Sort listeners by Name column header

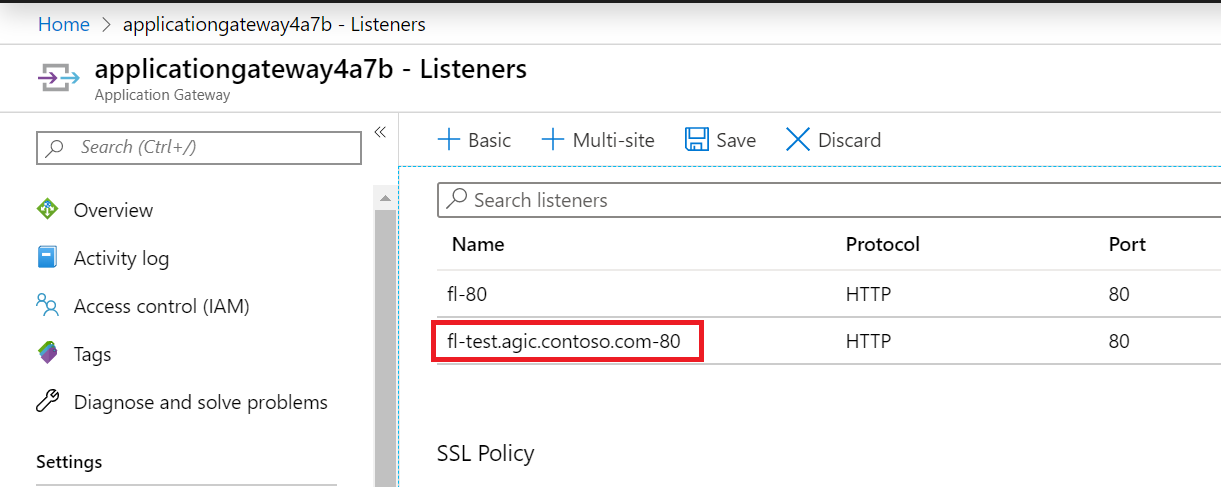click(478, 244)
